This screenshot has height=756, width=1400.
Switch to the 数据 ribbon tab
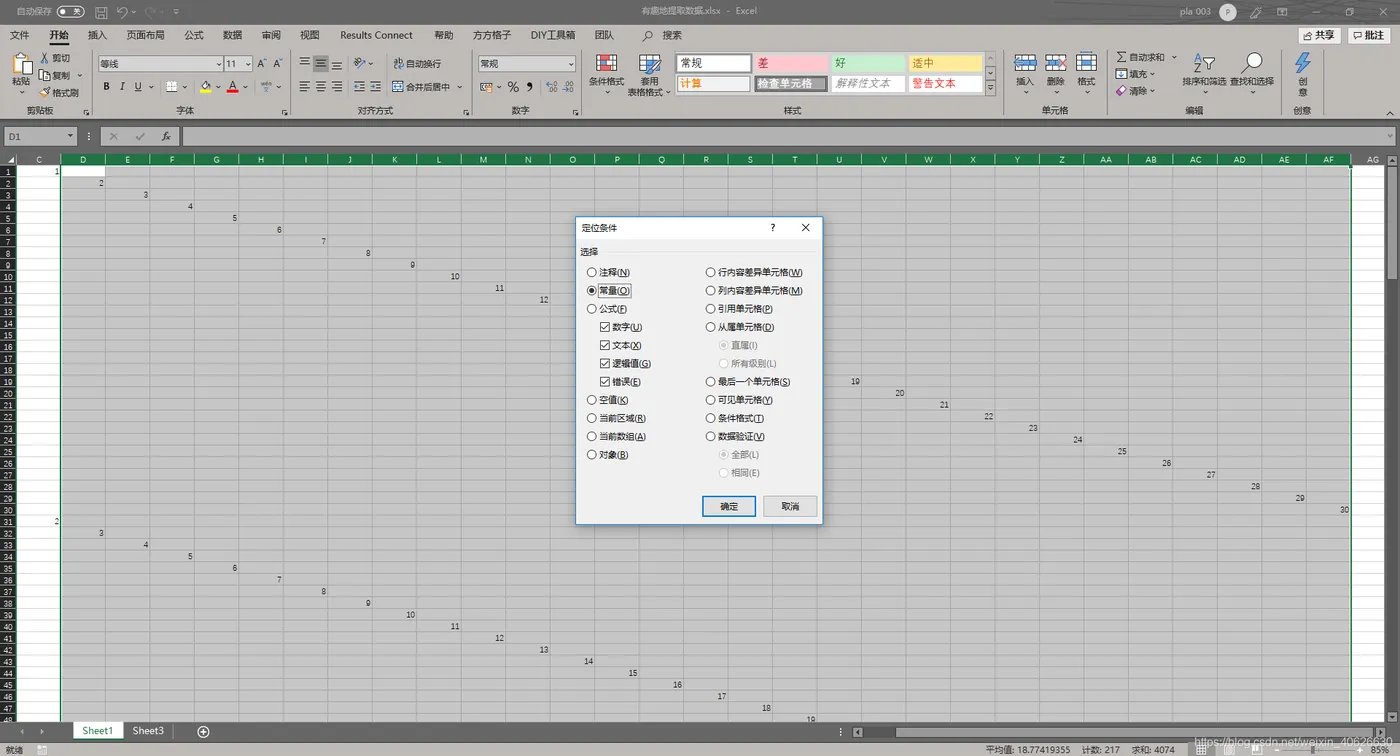coord(232,35)
